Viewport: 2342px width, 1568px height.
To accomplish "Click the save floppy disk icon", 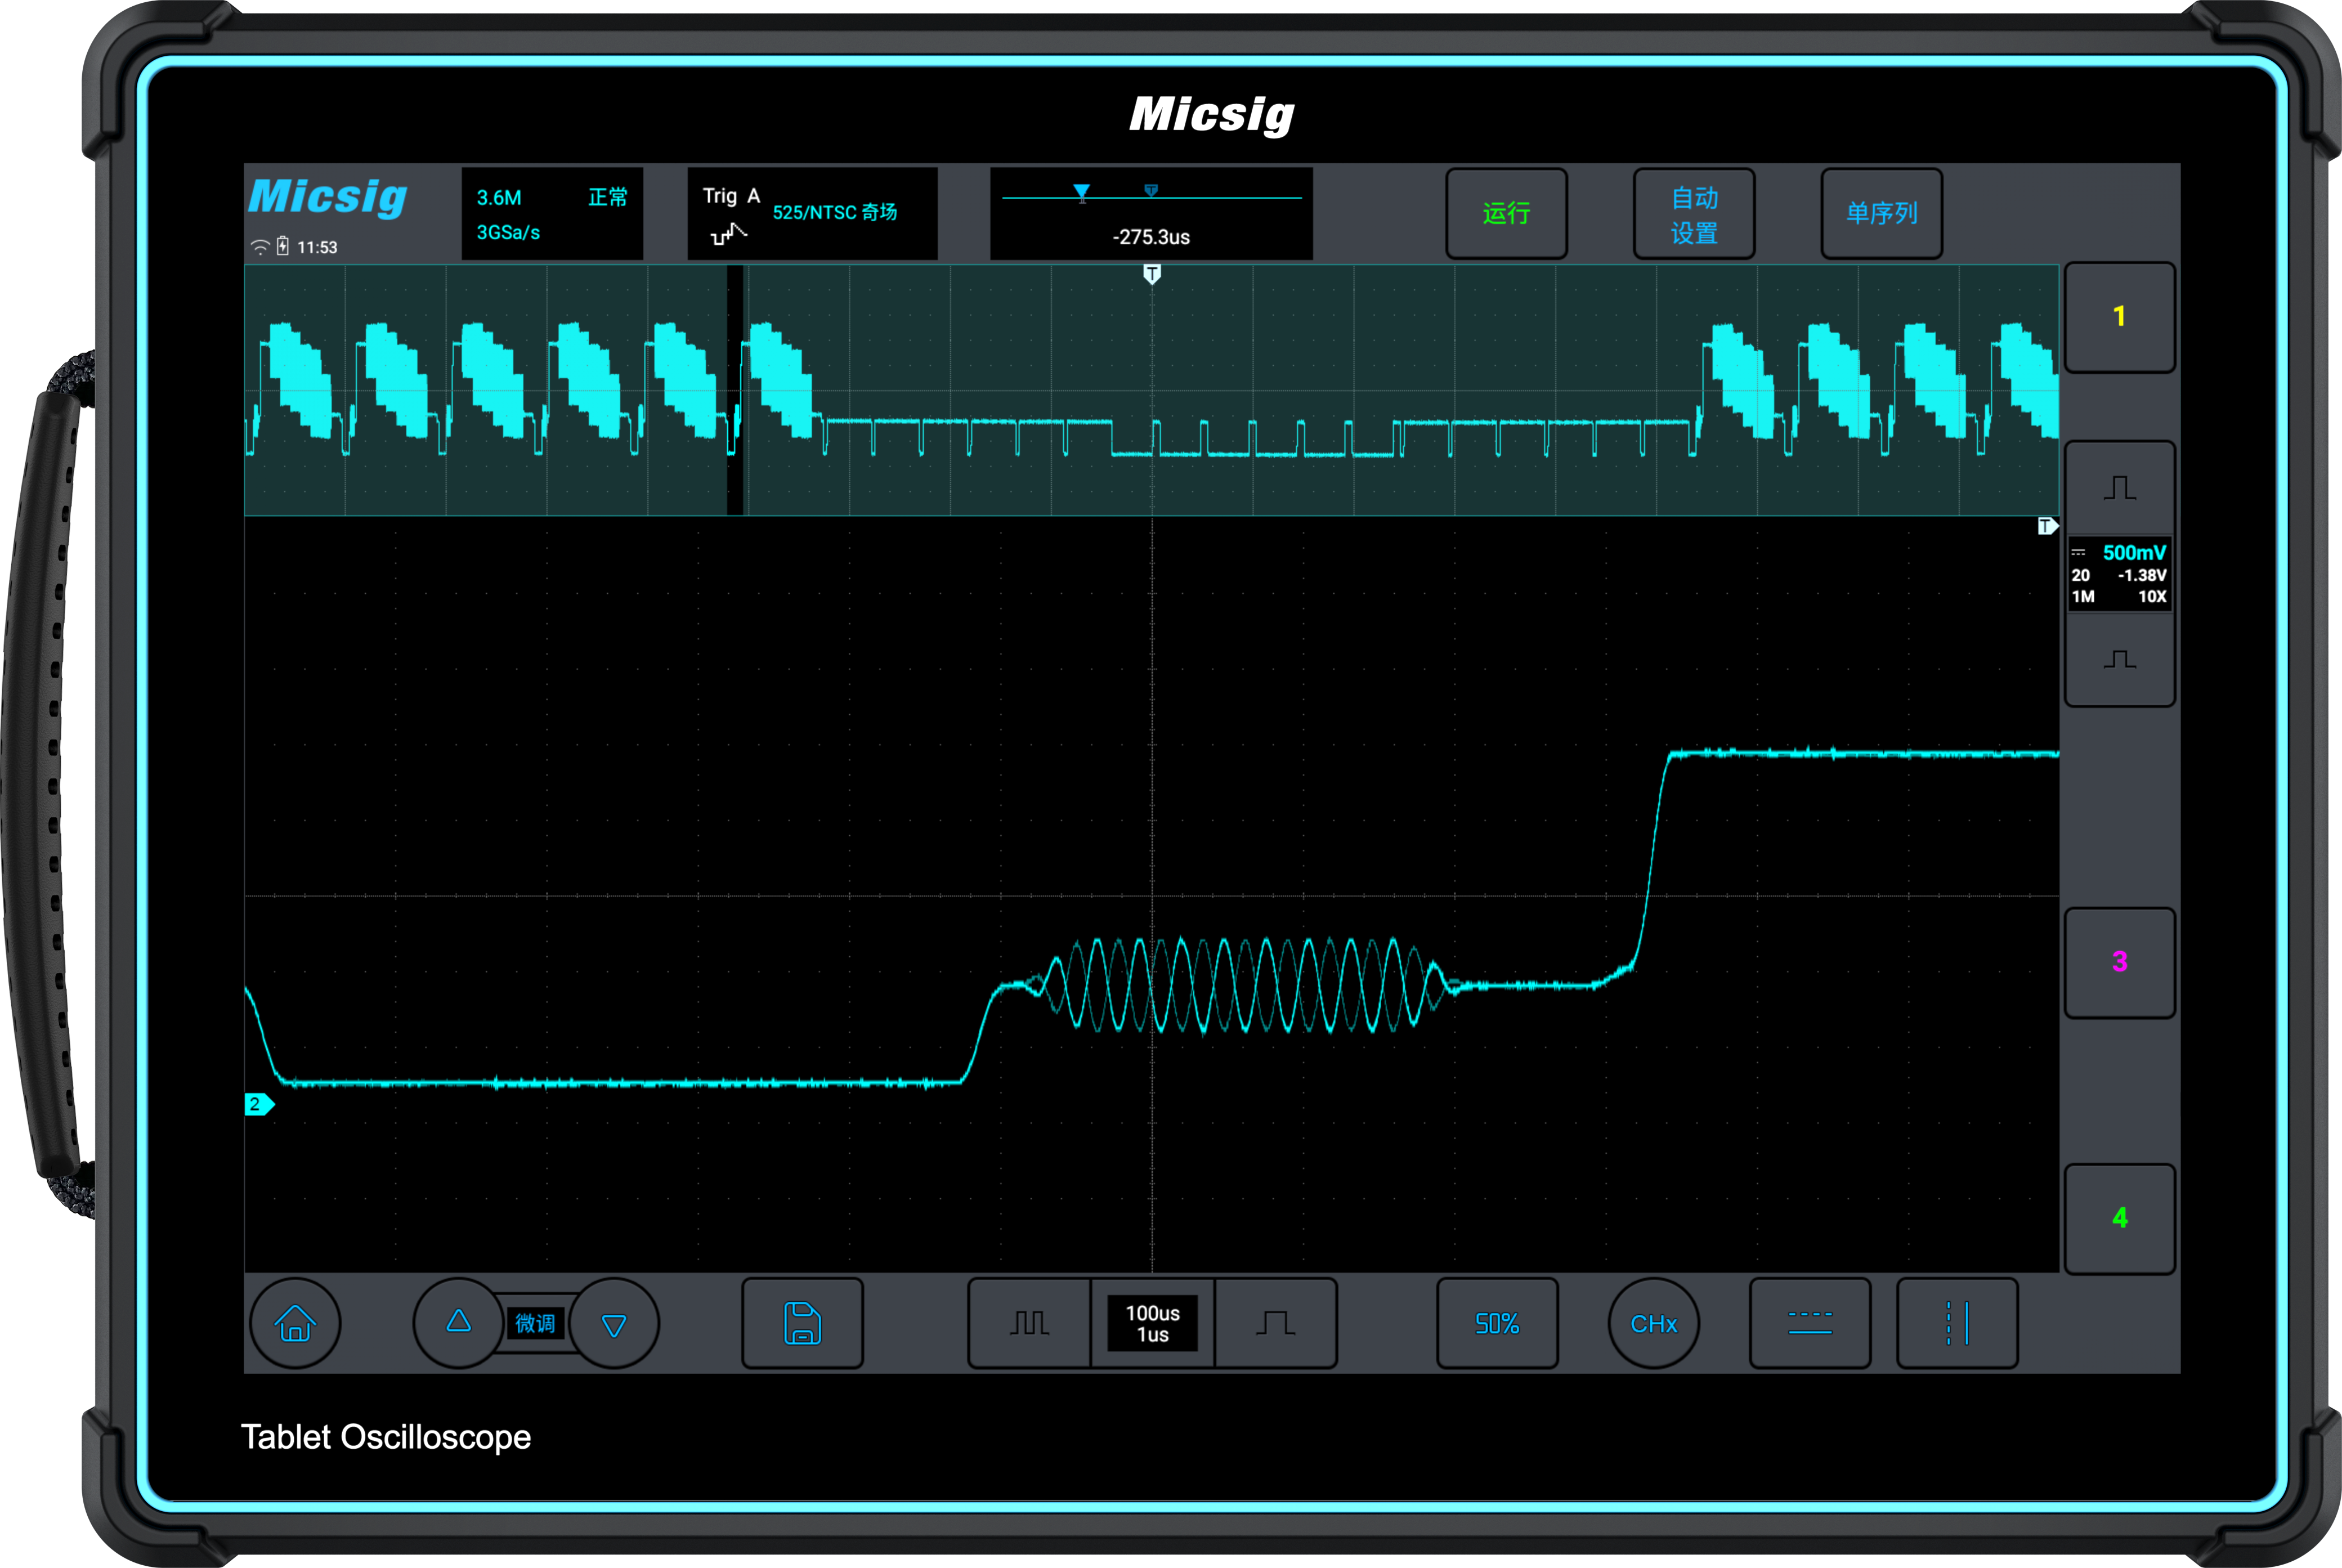I will [802, 1323].
